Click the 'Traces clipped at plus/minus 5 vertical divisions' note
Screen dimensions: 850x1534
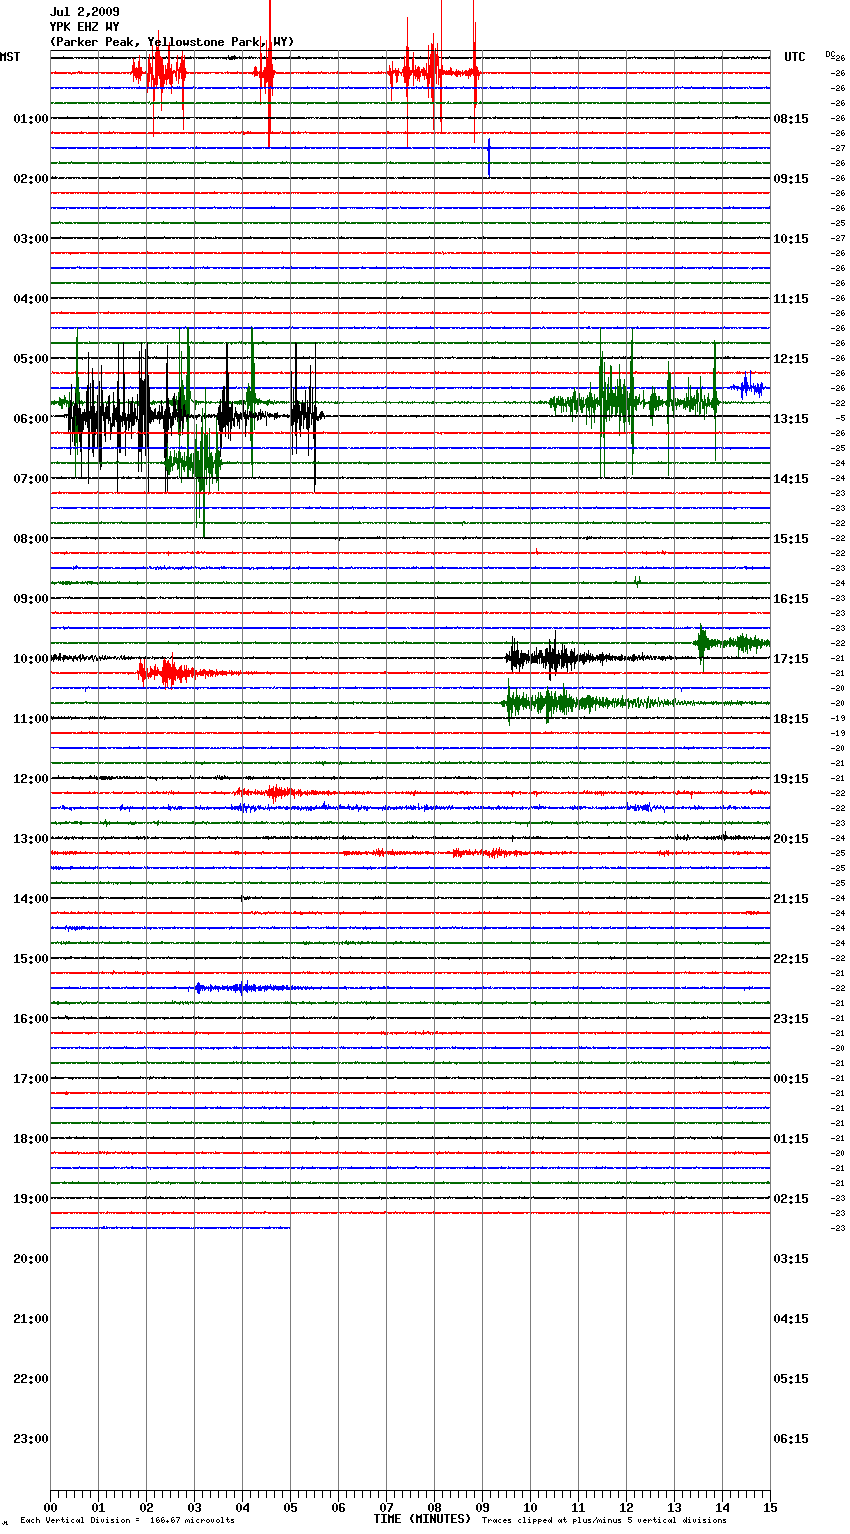605,1521
